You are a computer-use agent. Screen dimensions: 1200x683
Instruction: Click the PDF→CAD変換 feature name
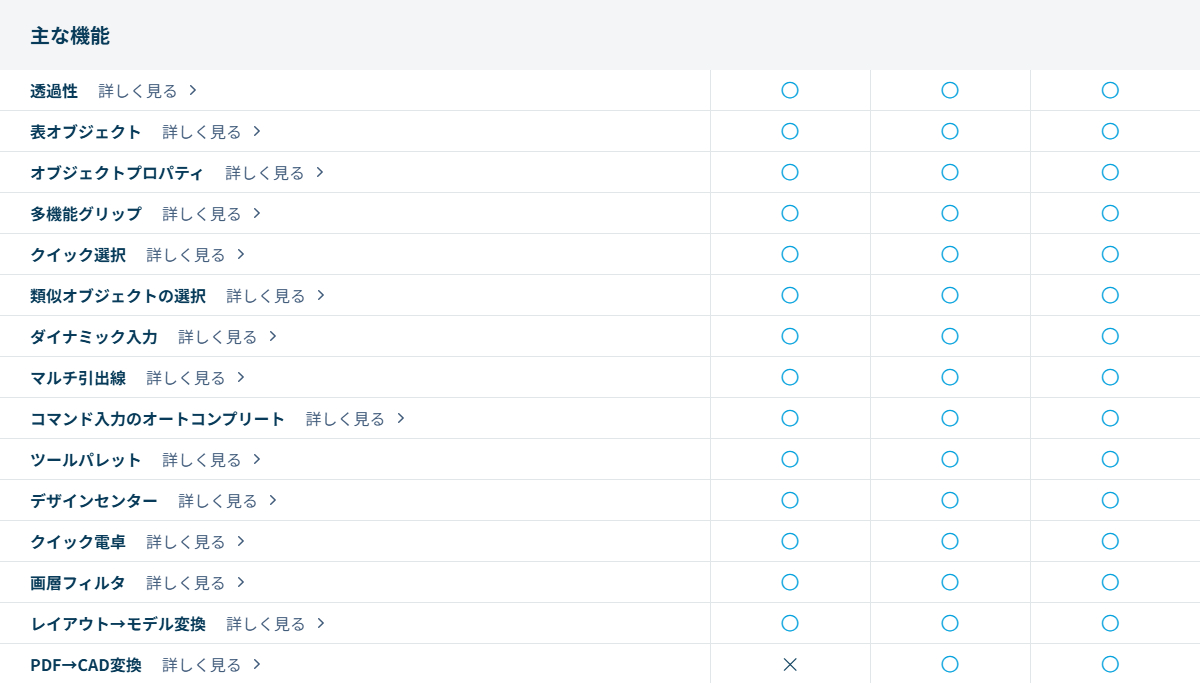(x=86, y=664)
